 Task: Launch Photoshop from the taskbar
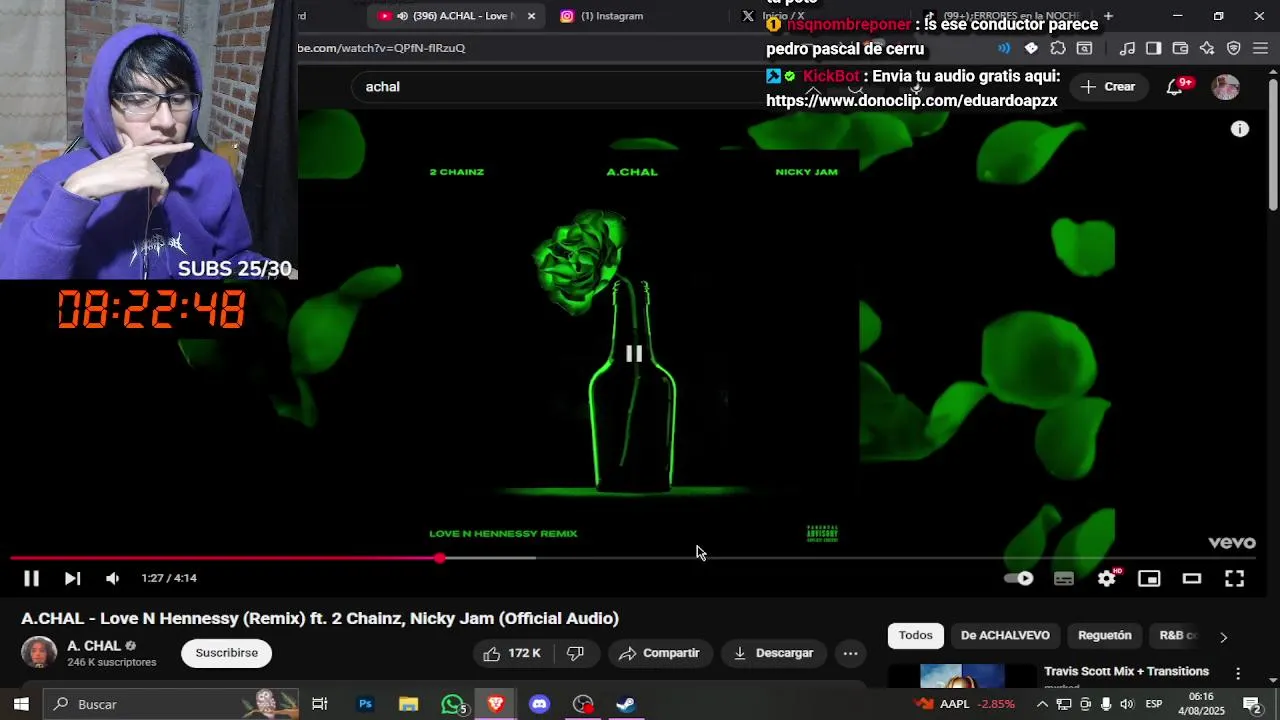click(x=365, y=704)
